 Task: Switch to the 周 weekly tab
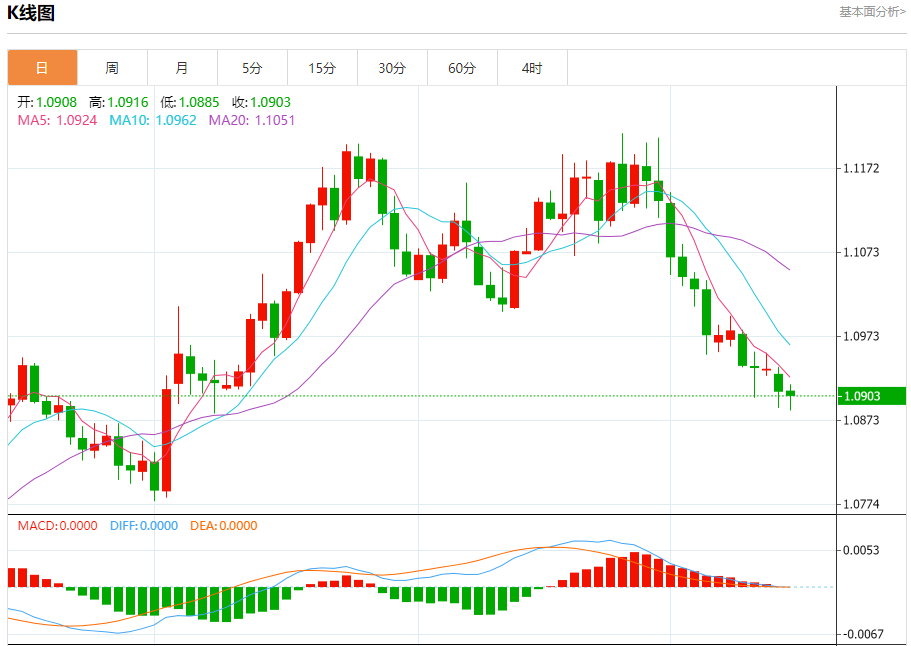pos(112,68)
